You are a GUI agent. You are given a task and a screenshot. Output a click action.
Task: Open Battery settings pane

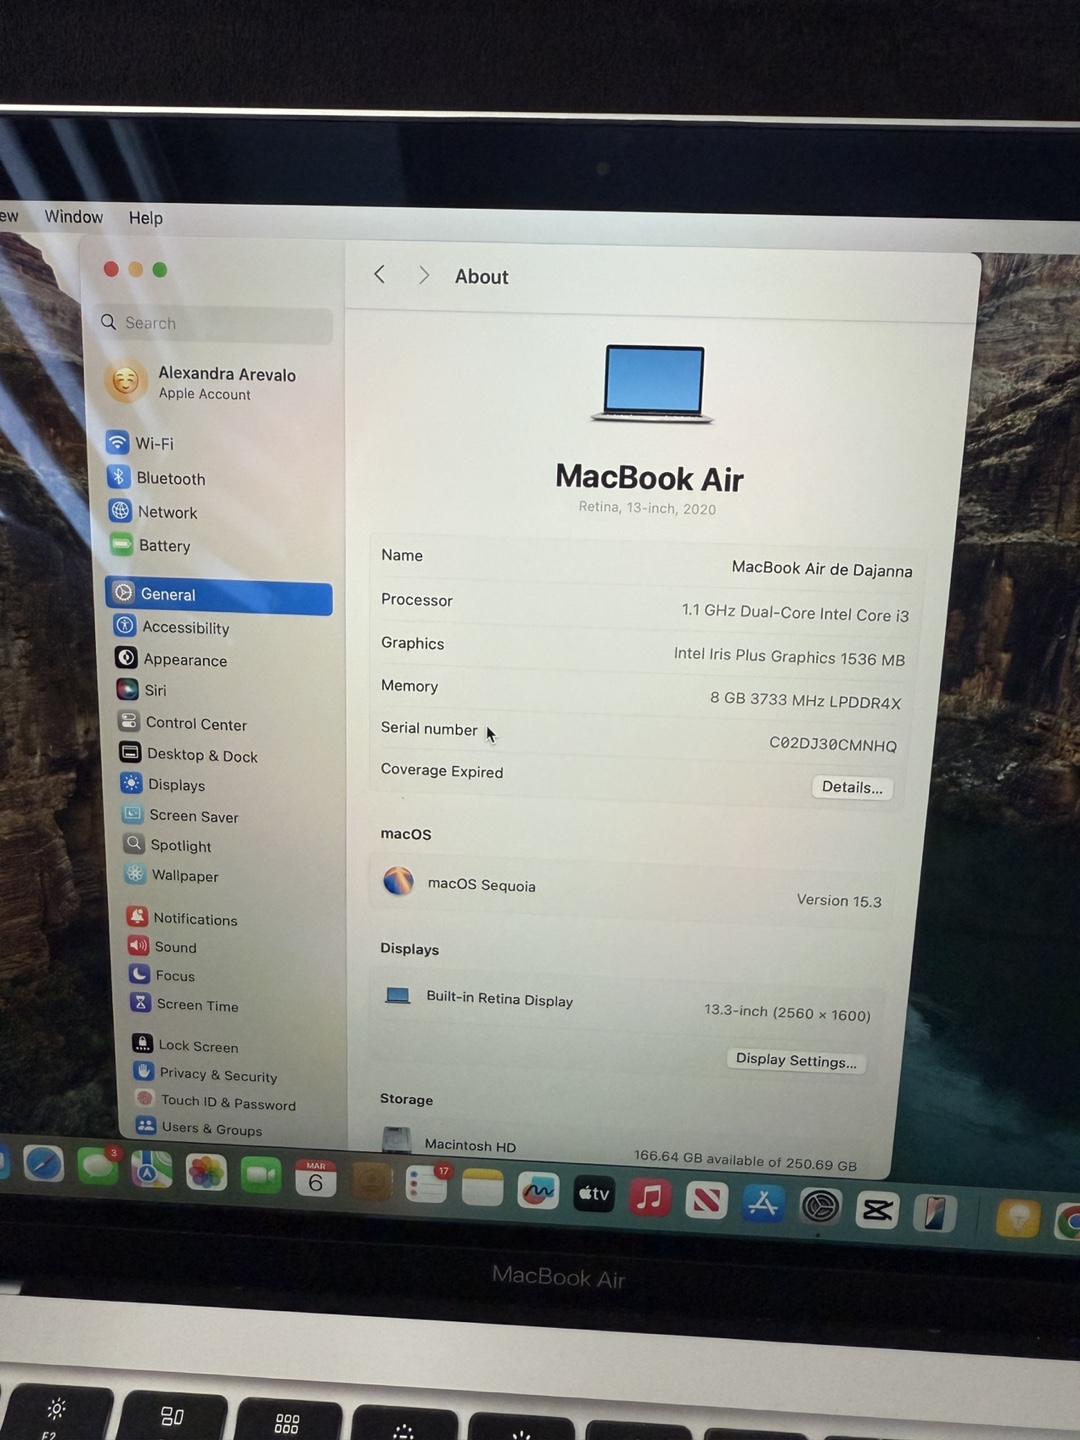pos(150,545)
